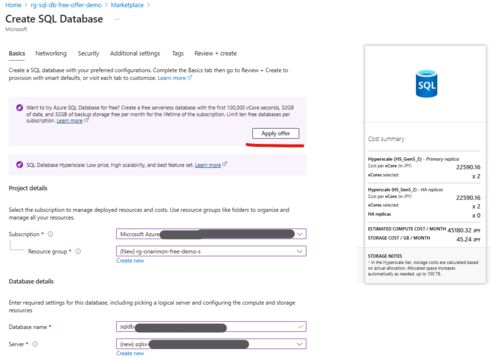Click Create new under Resource group

click(130, 261)
